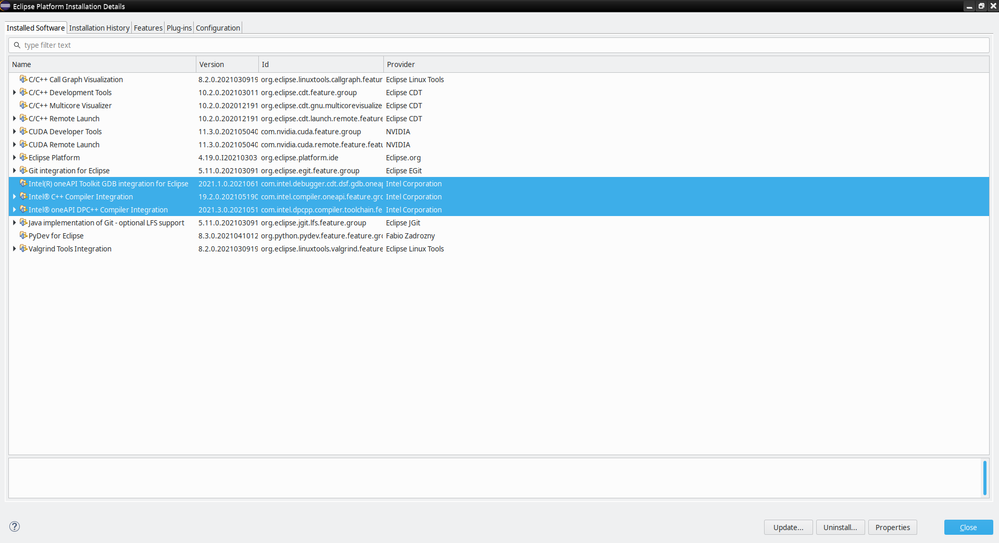Click the Intel C++ Compiler Integration icon
999x543 pixels.
(x=23, y=196)
